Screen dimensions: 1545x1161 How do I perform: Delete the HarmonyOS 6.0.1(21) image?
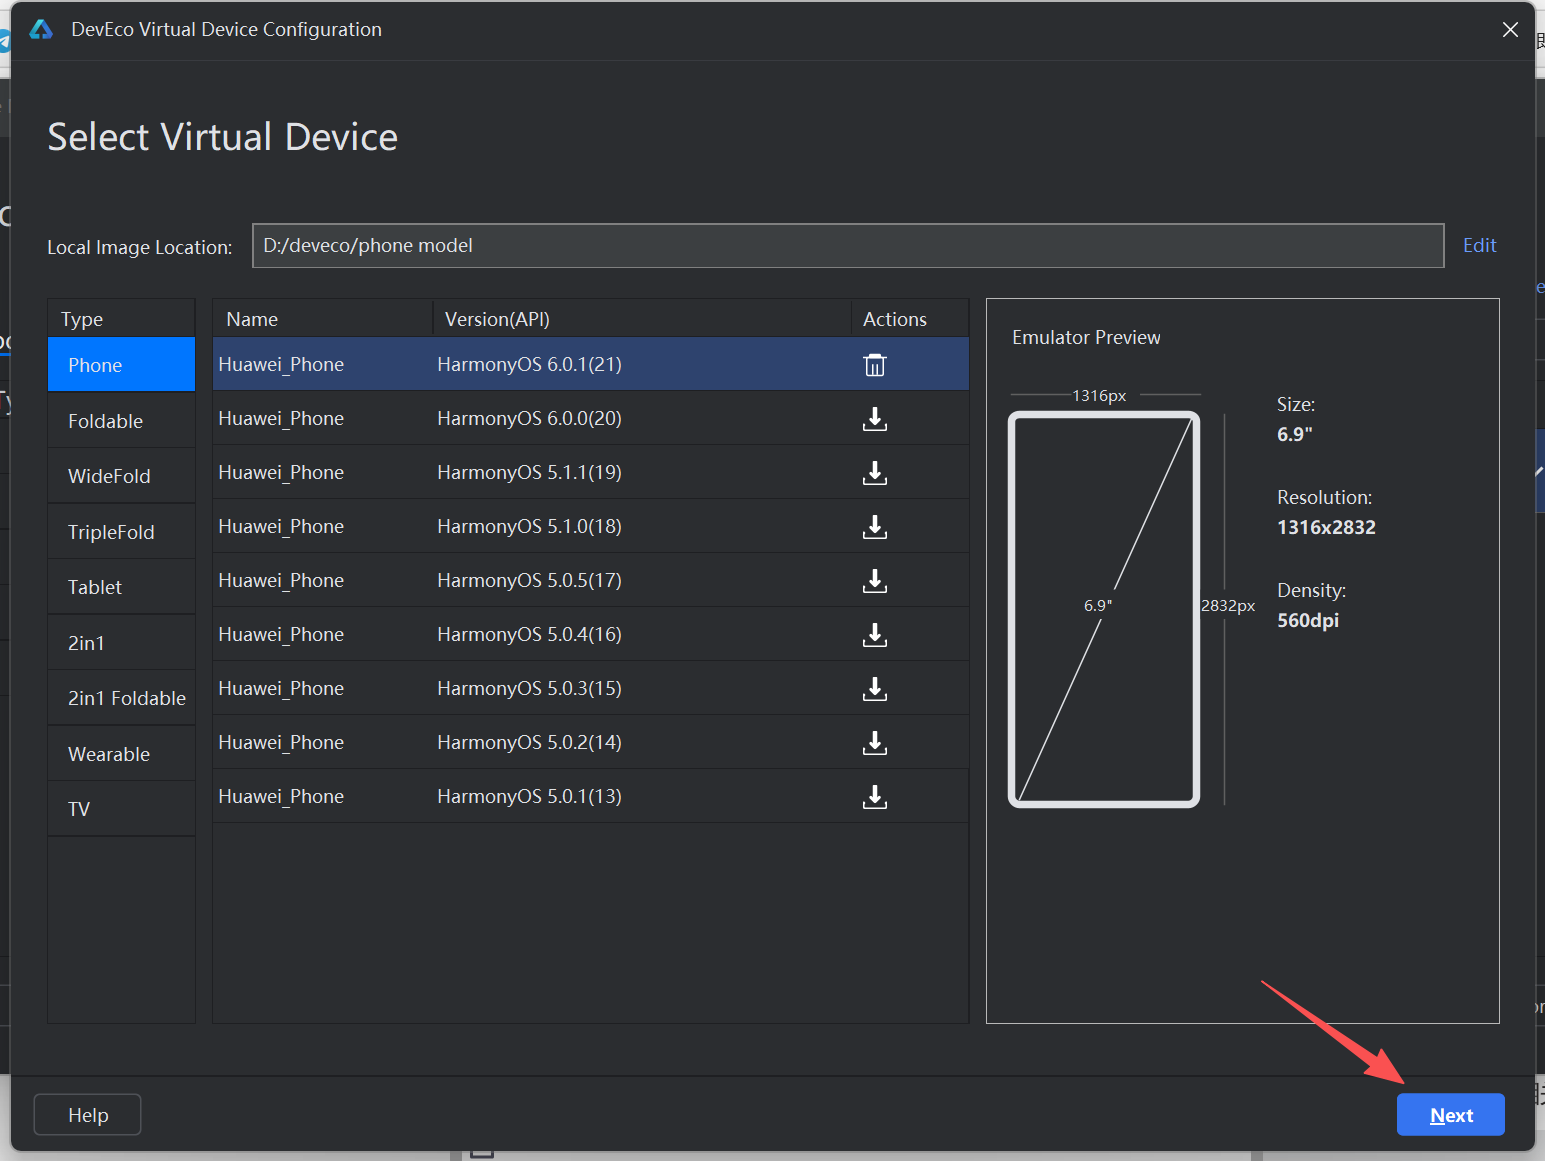875,365
